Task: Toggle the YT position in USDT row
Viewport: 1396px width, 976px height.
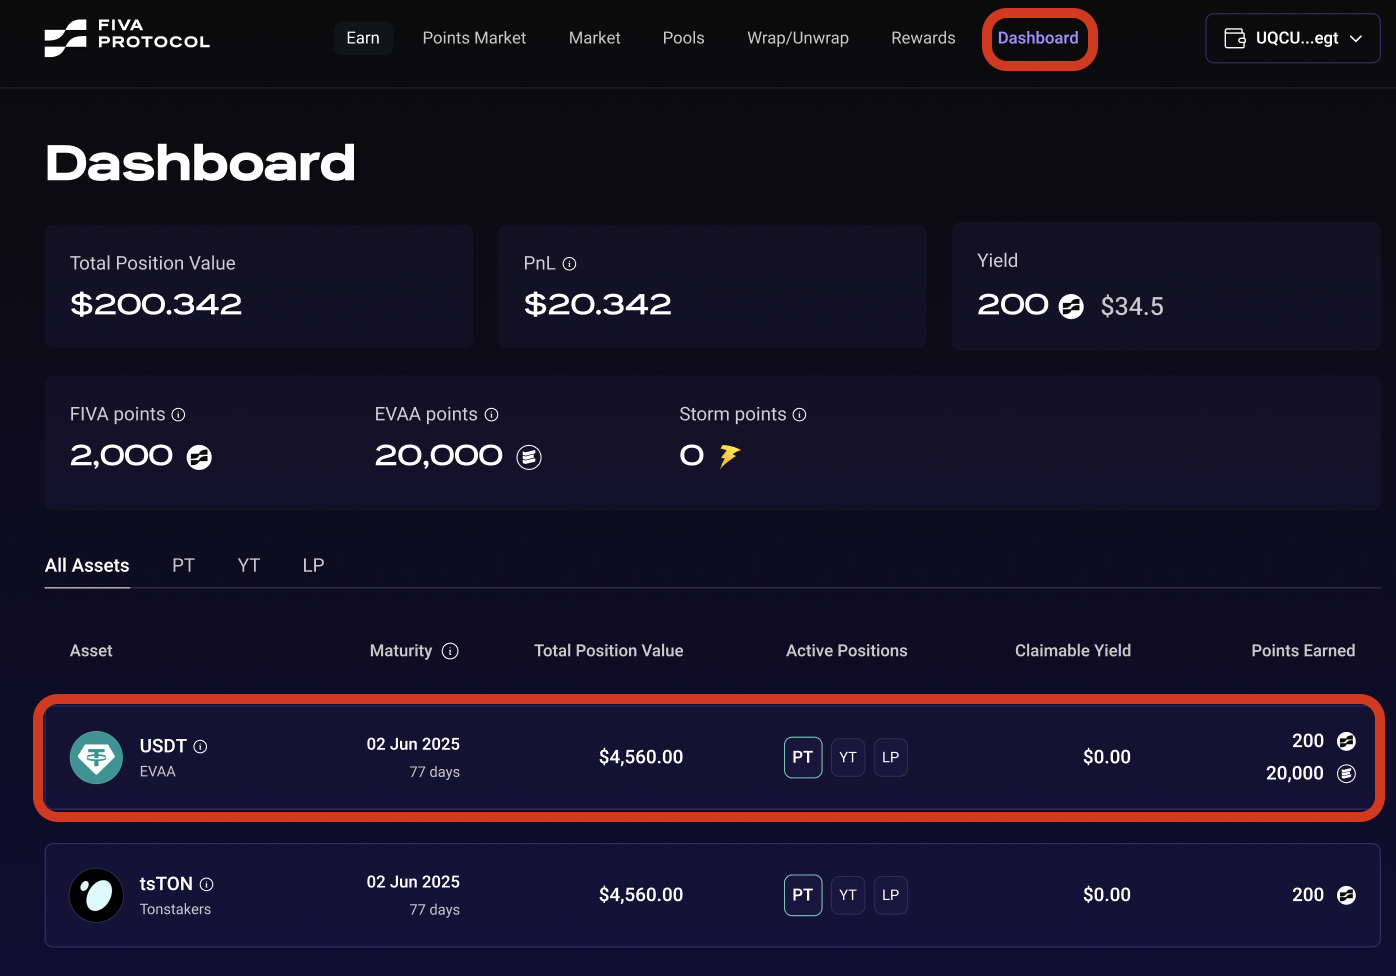Action: pos(848,757)
